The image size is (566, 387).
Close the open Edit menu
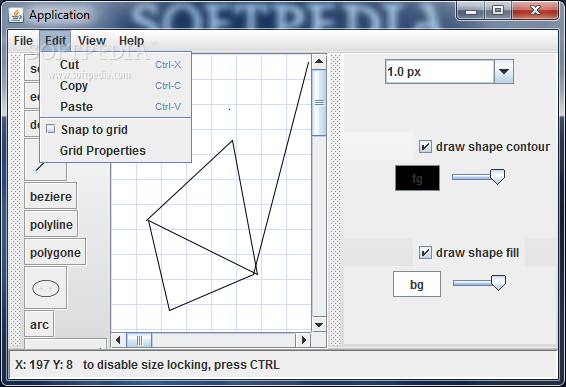coord(55,41)
